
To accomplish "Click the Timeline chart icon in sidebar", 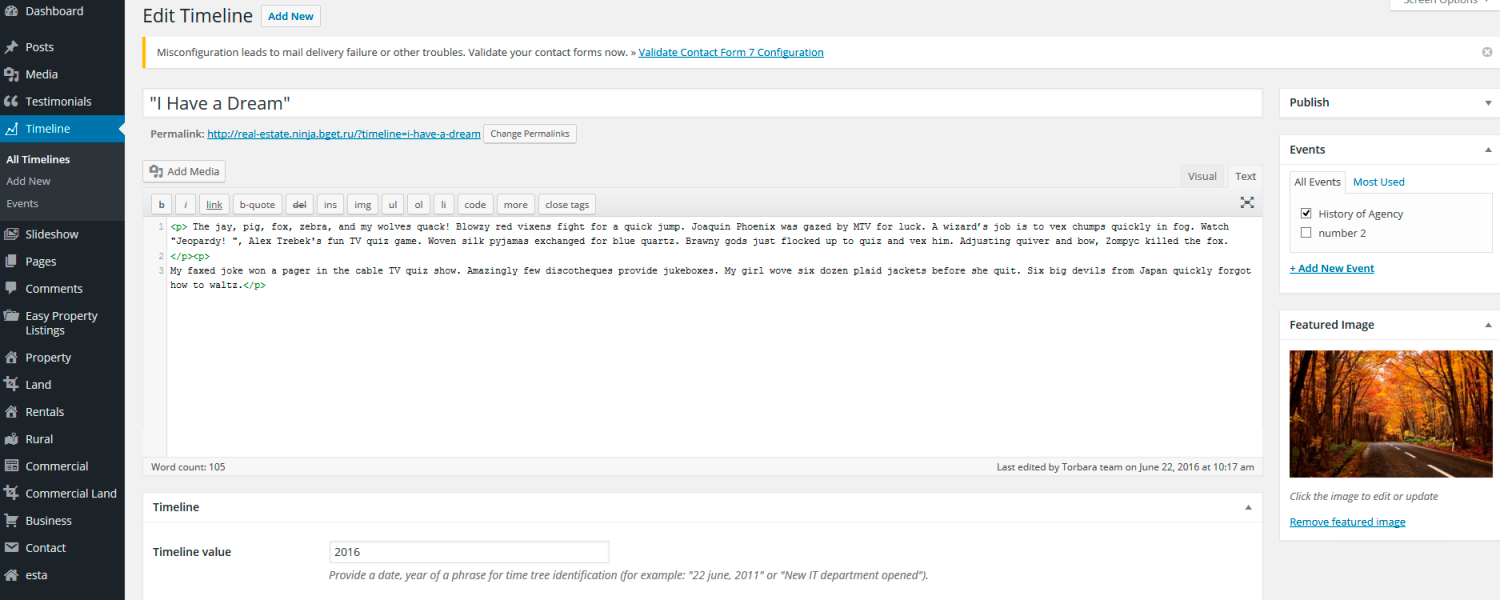I will pos(12,129).
